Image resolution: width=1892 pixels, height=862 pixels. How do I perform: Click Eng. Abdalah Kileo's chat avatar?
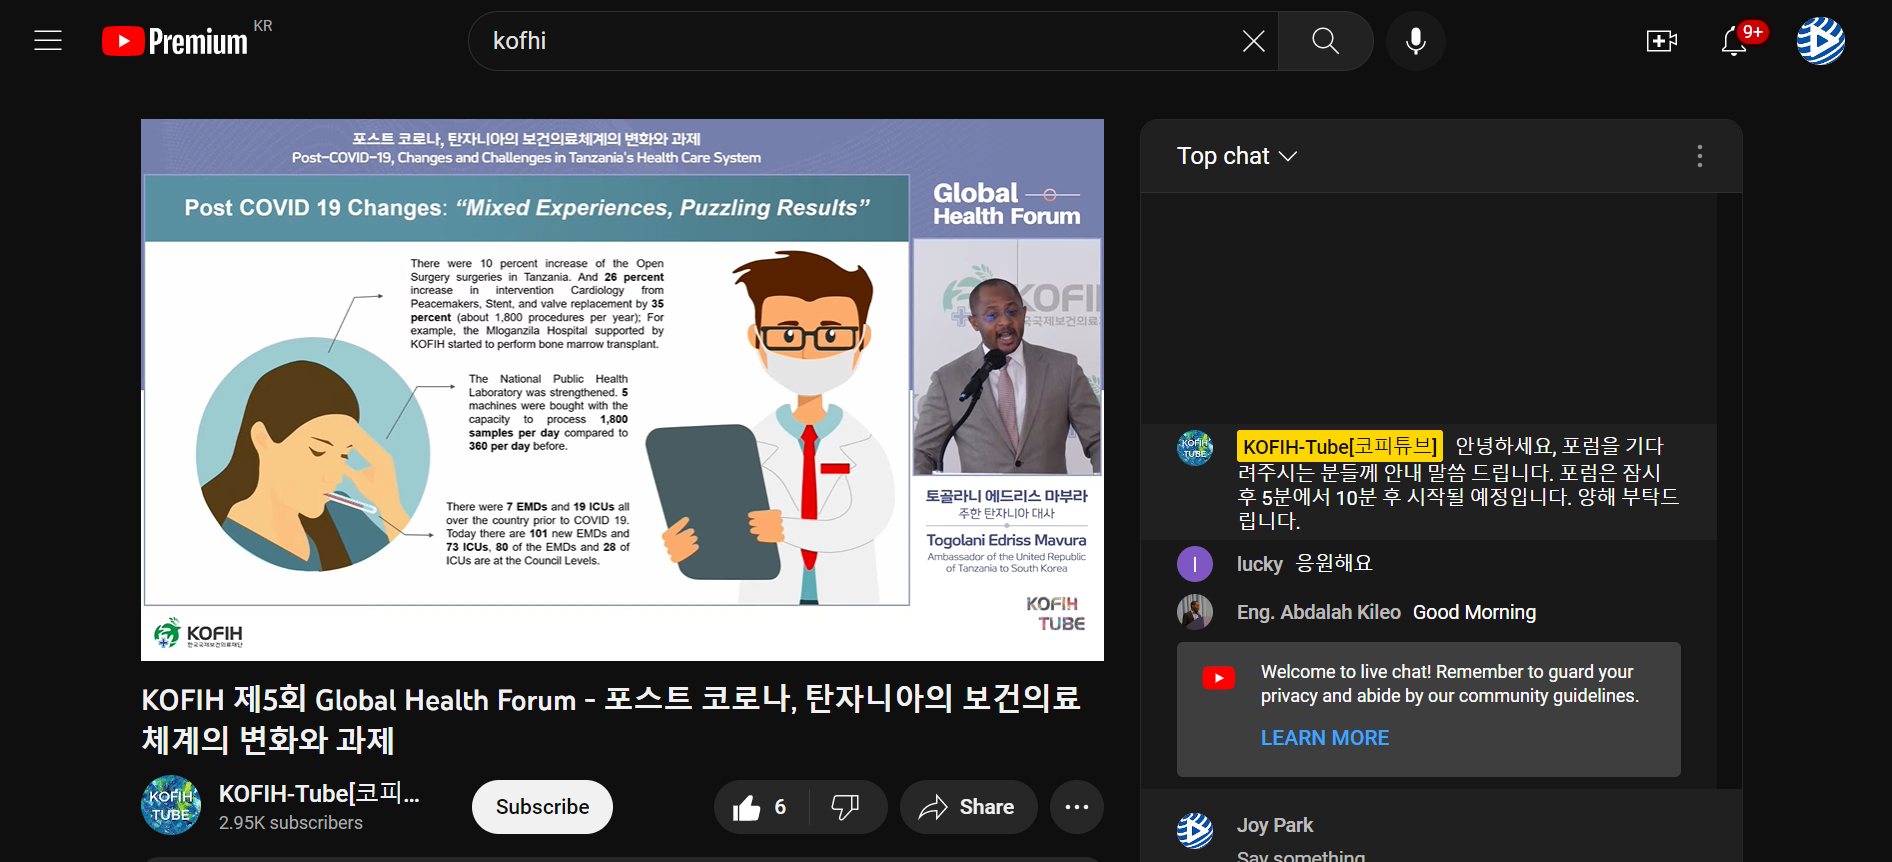(1195, 612)
